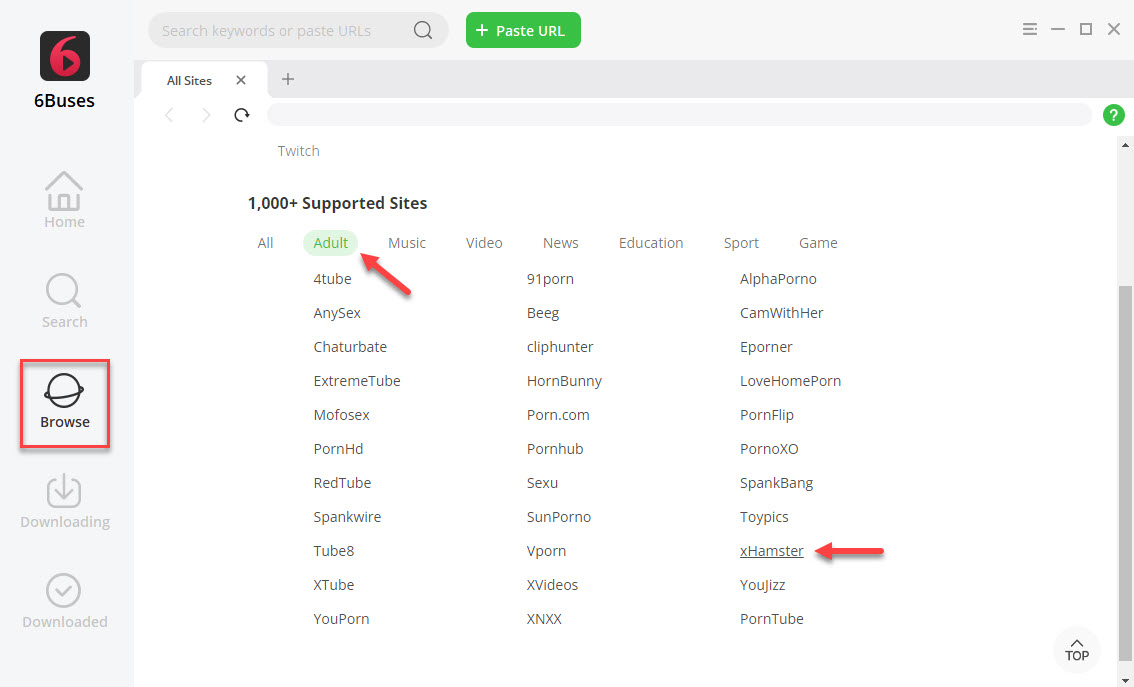Select the News category filter

coord(560,243)
